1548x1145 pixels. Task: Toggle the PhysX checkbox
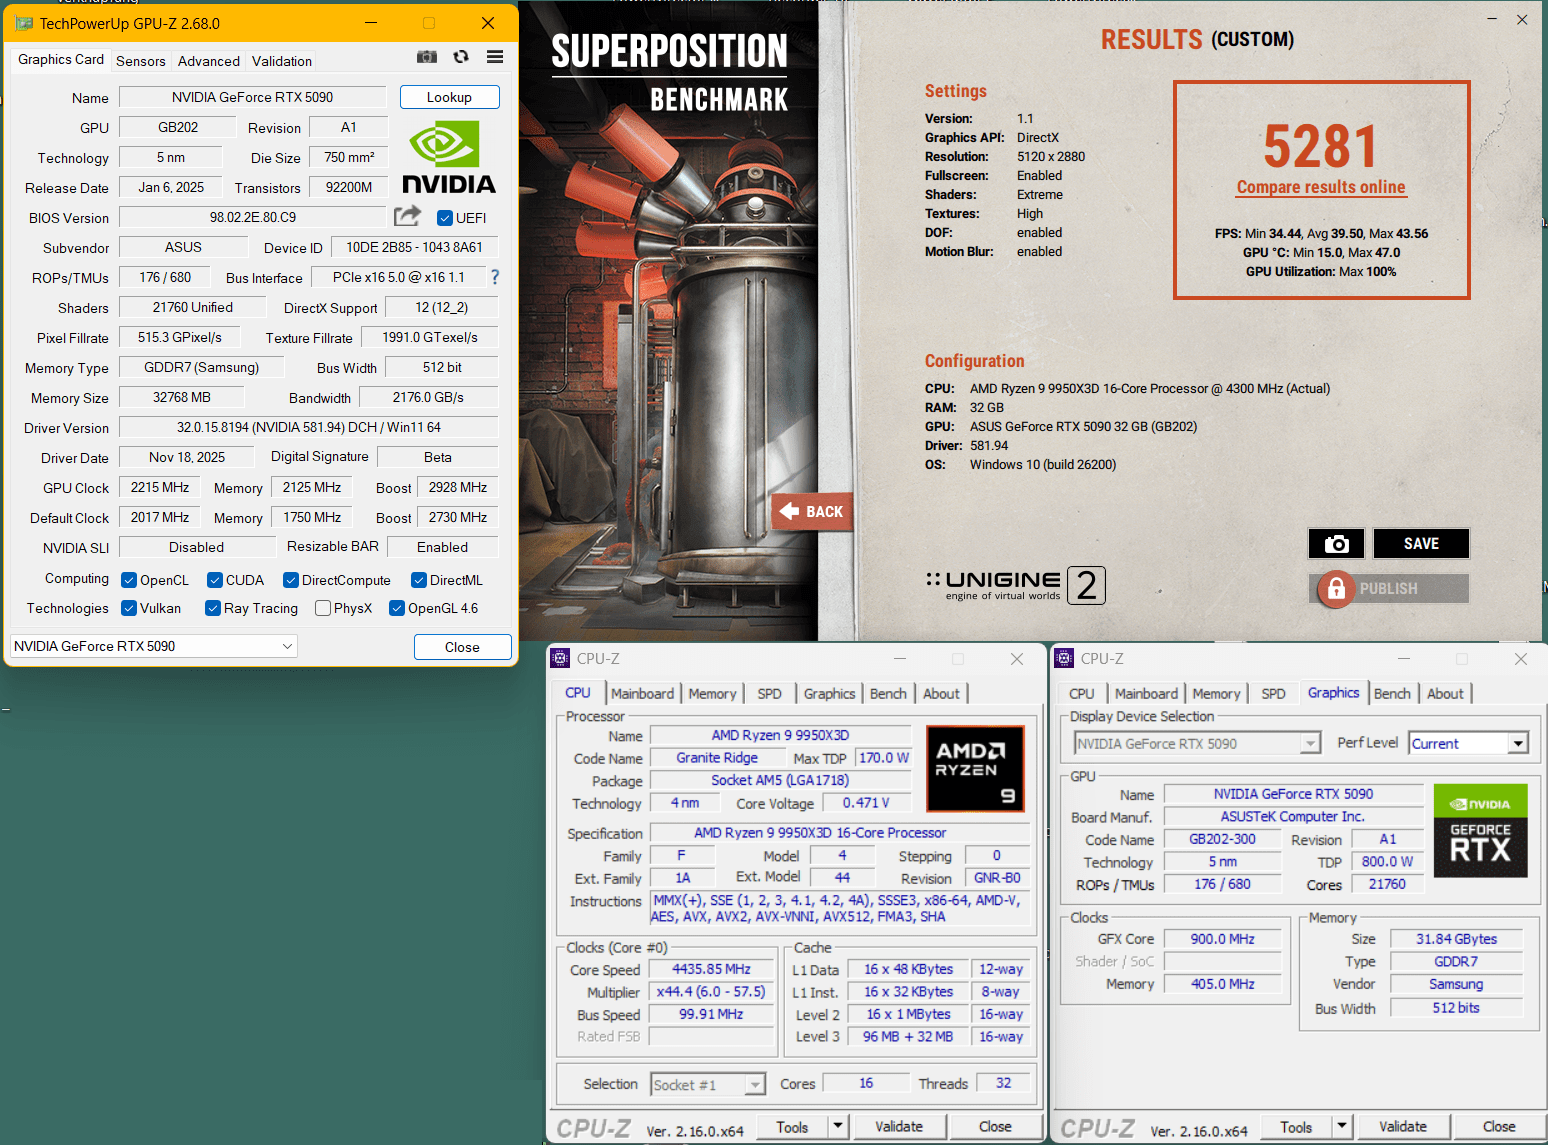pos(323,608)
